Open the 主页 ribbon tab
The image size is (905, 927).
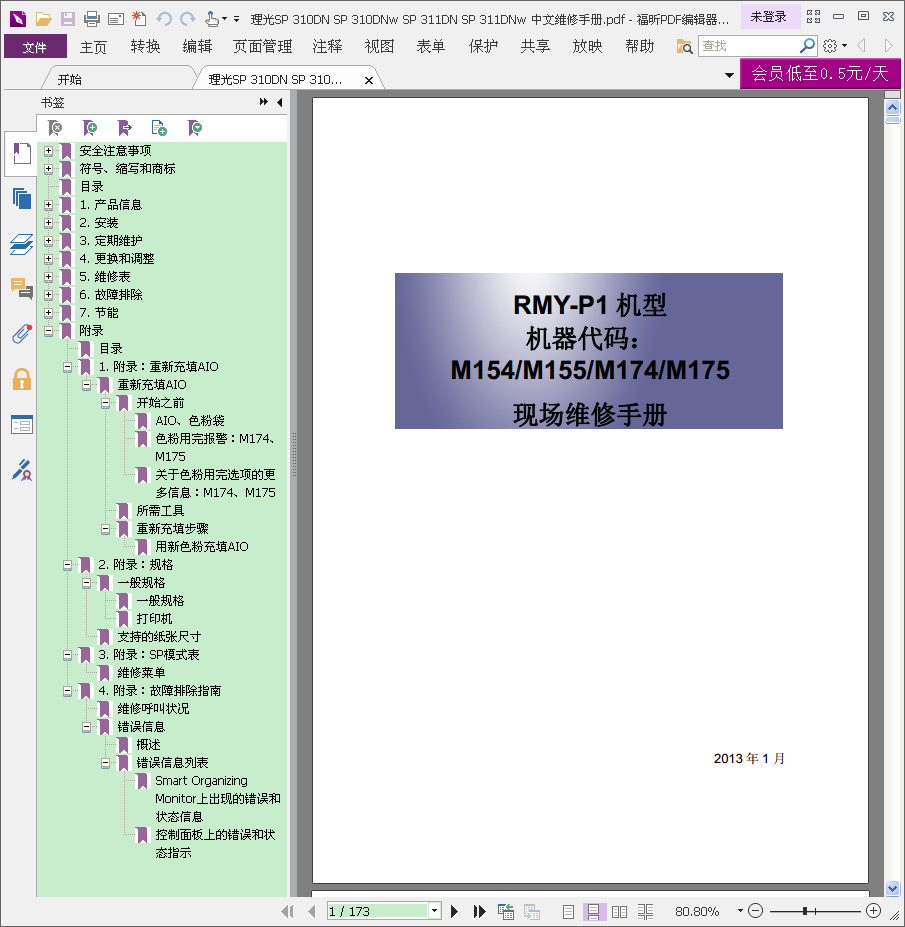point(93,47)
